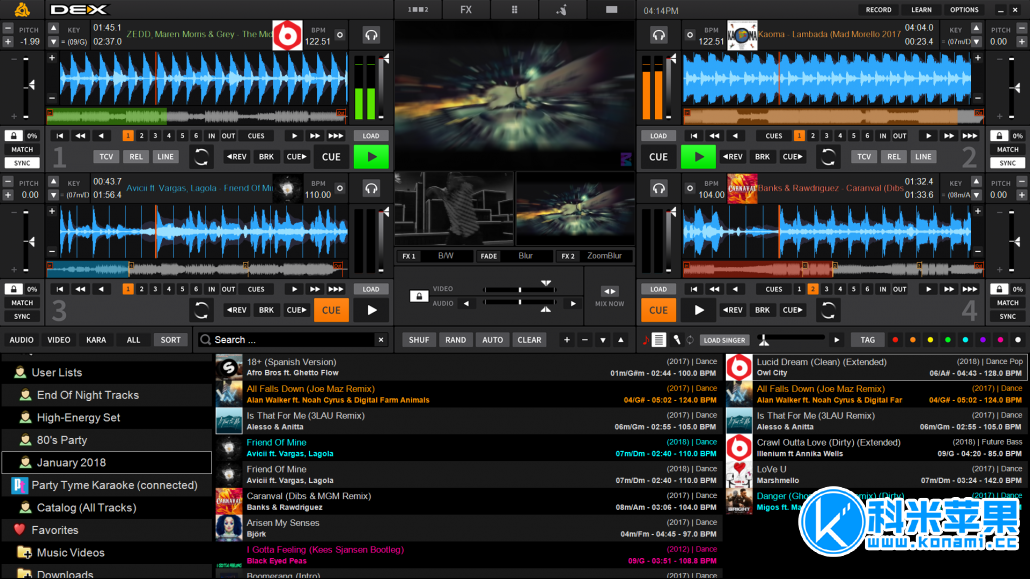
Task: Click the TAG button
Action: pos(868,340)
